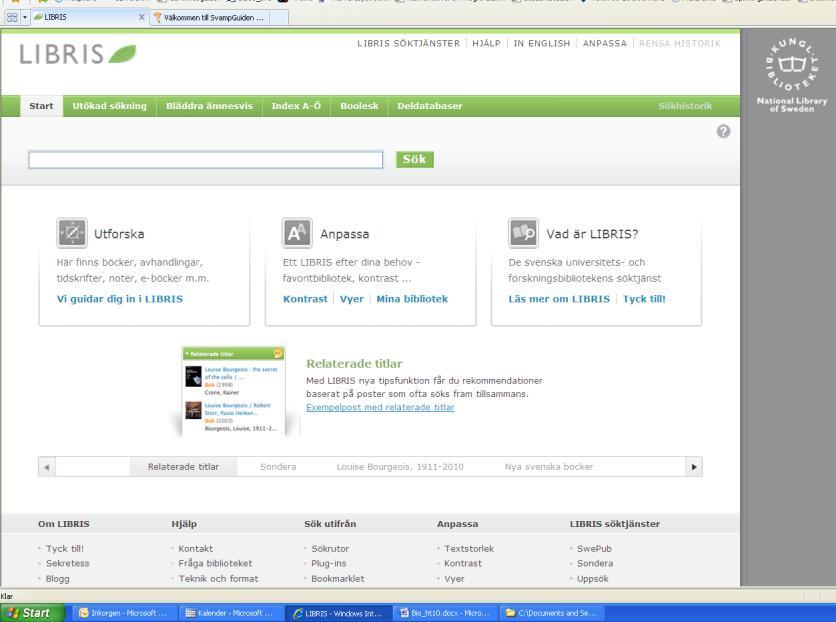Open the Bläddra ämnesvis tab

[x=210, y=106]
